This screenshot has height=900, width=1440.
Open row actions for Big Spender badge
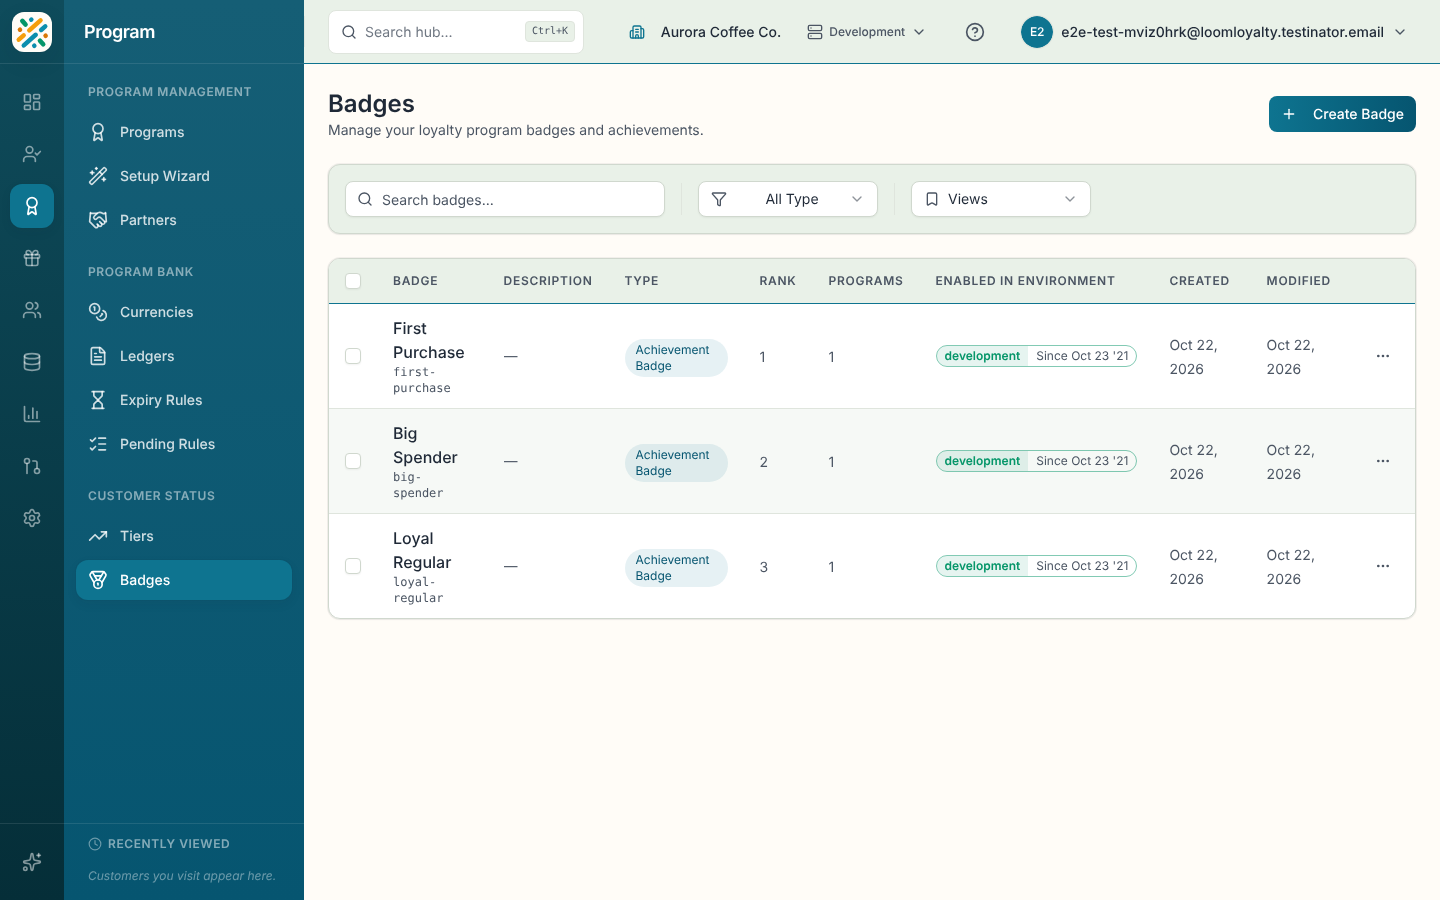(x=1383, y=461)
